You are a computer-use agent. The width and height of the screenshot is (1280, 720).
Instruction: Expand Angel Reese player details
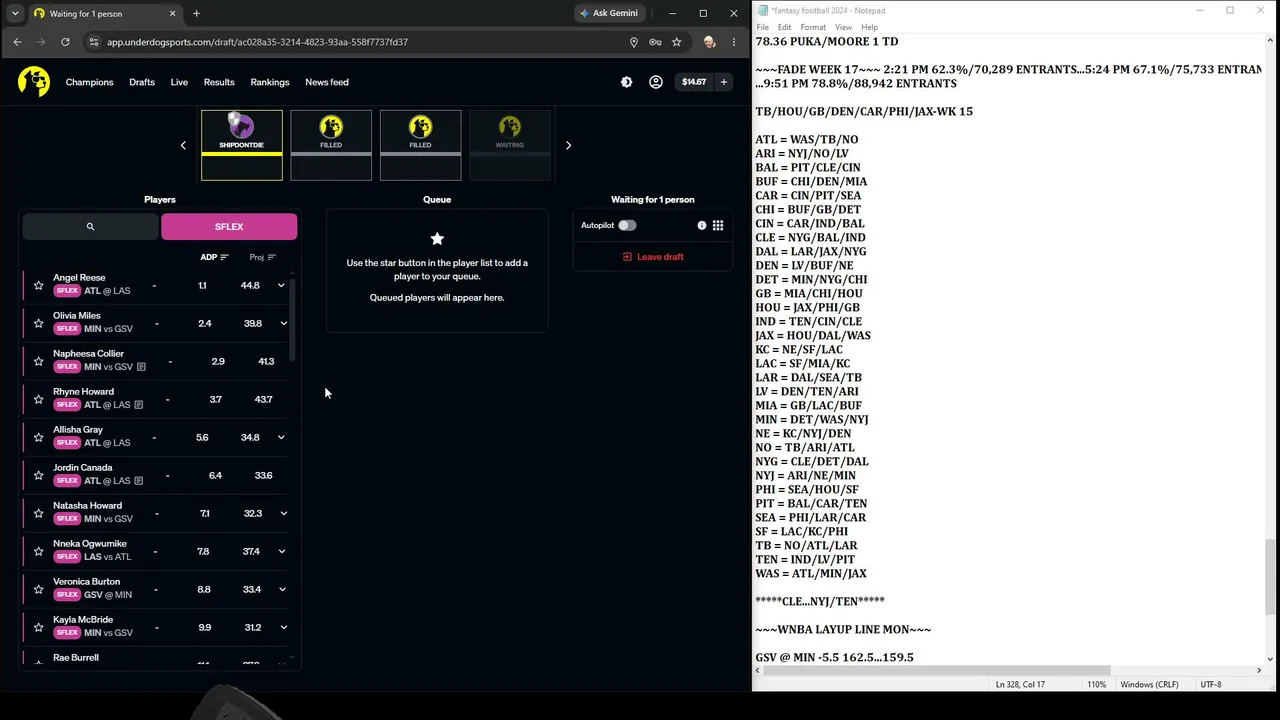click(281, 285)
